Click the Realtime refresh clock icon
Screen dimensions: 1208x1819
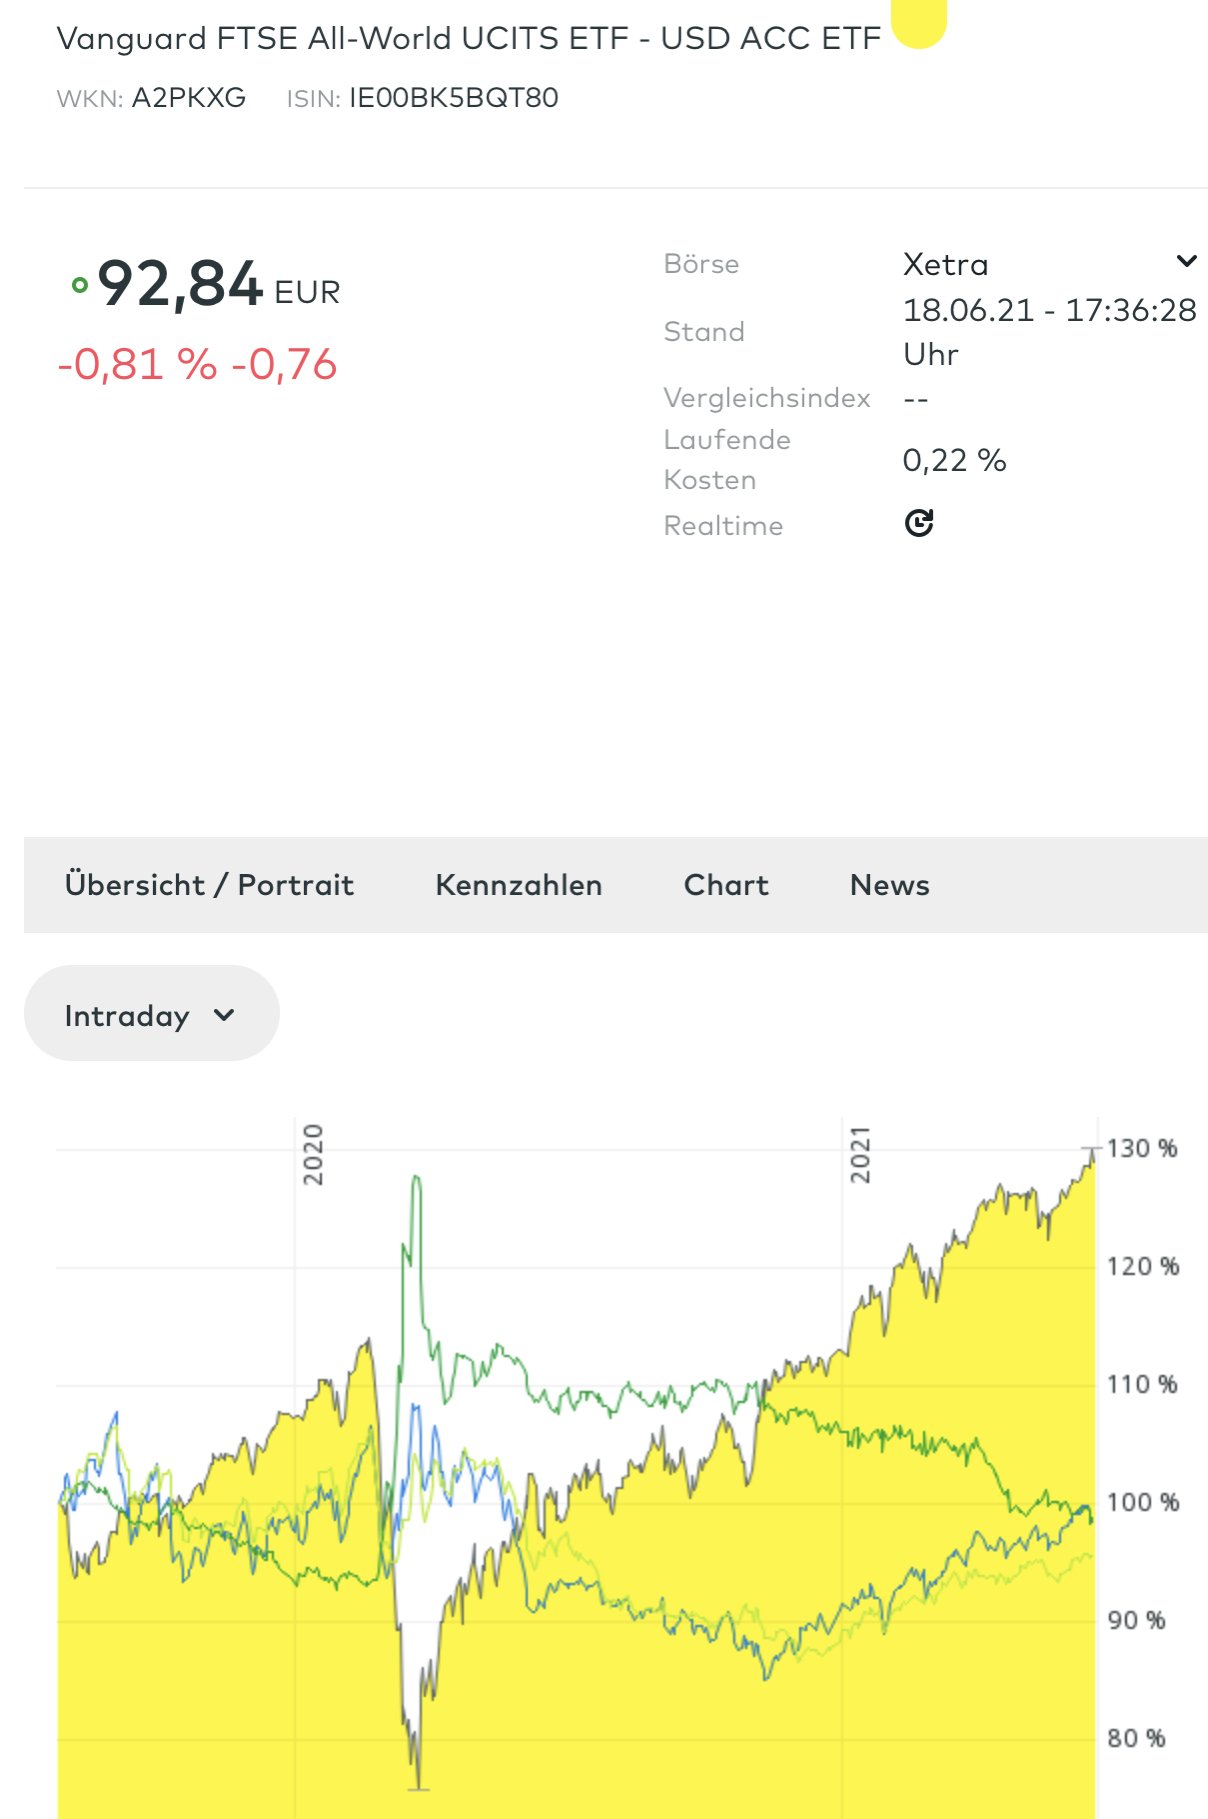(x=918, y=523)
